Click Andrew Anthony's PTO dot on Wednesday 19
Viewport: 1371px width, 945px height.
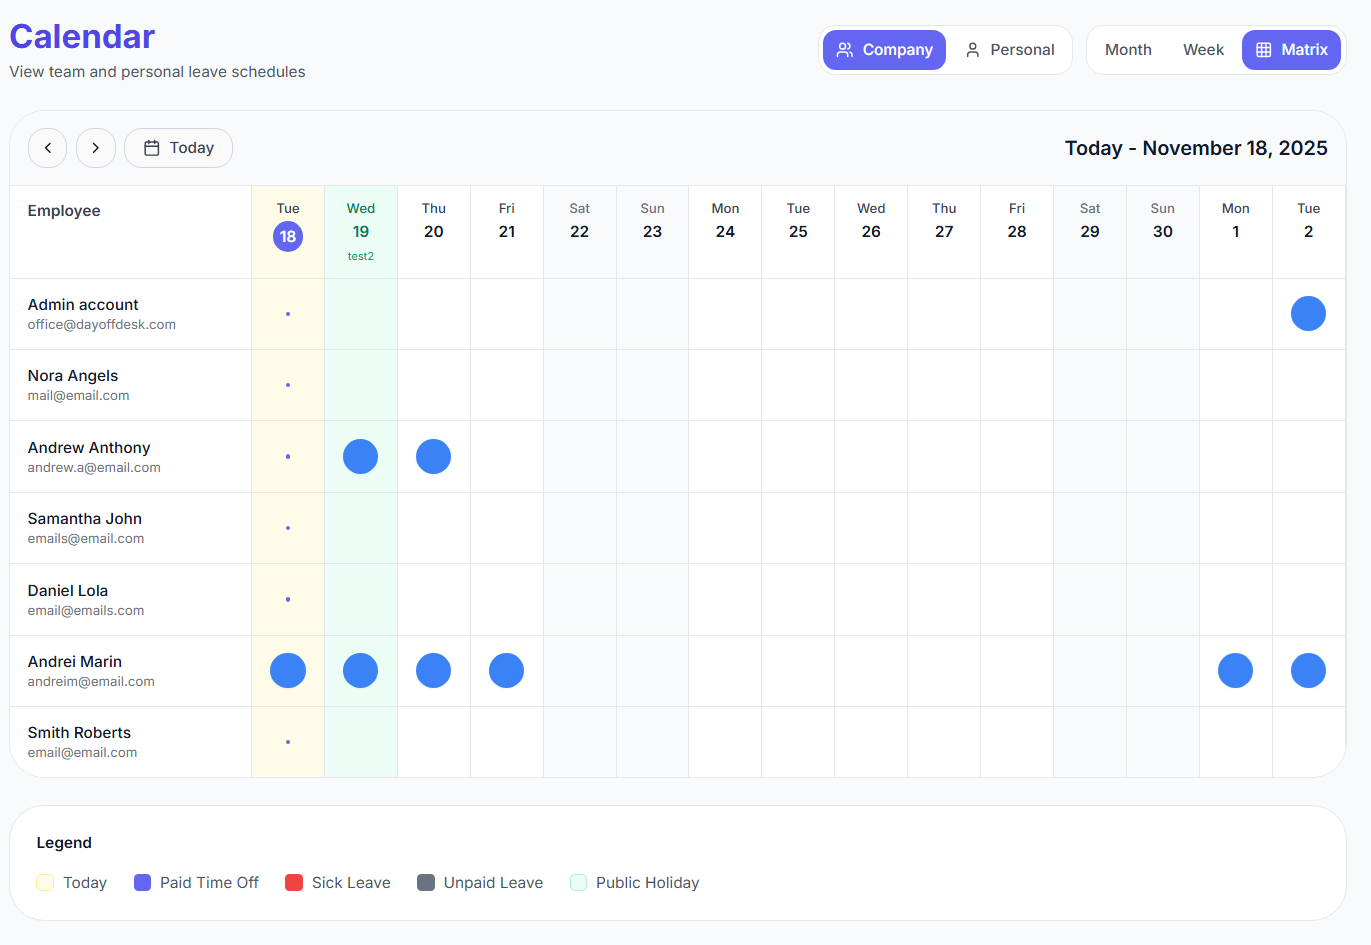(x=360, y=456)
